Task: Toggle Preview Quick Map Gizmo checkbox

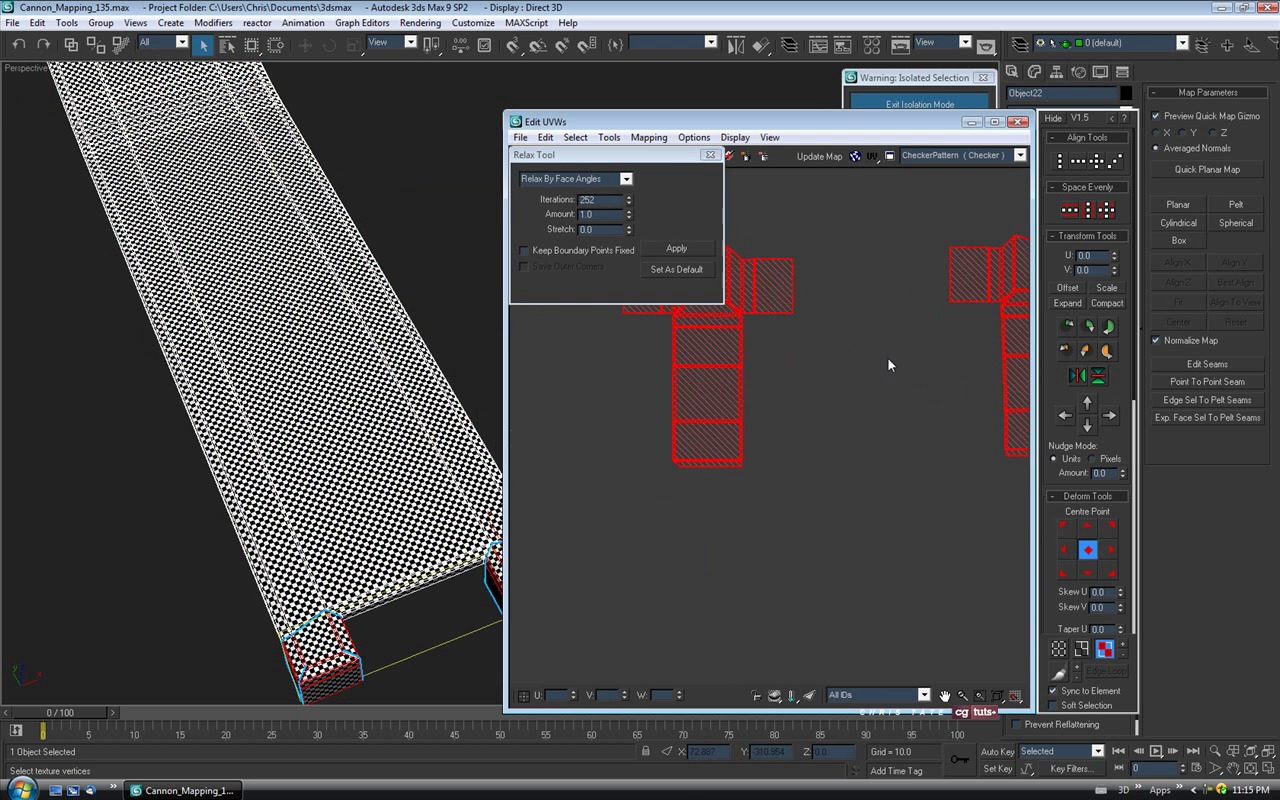Action: (1156, 116)
